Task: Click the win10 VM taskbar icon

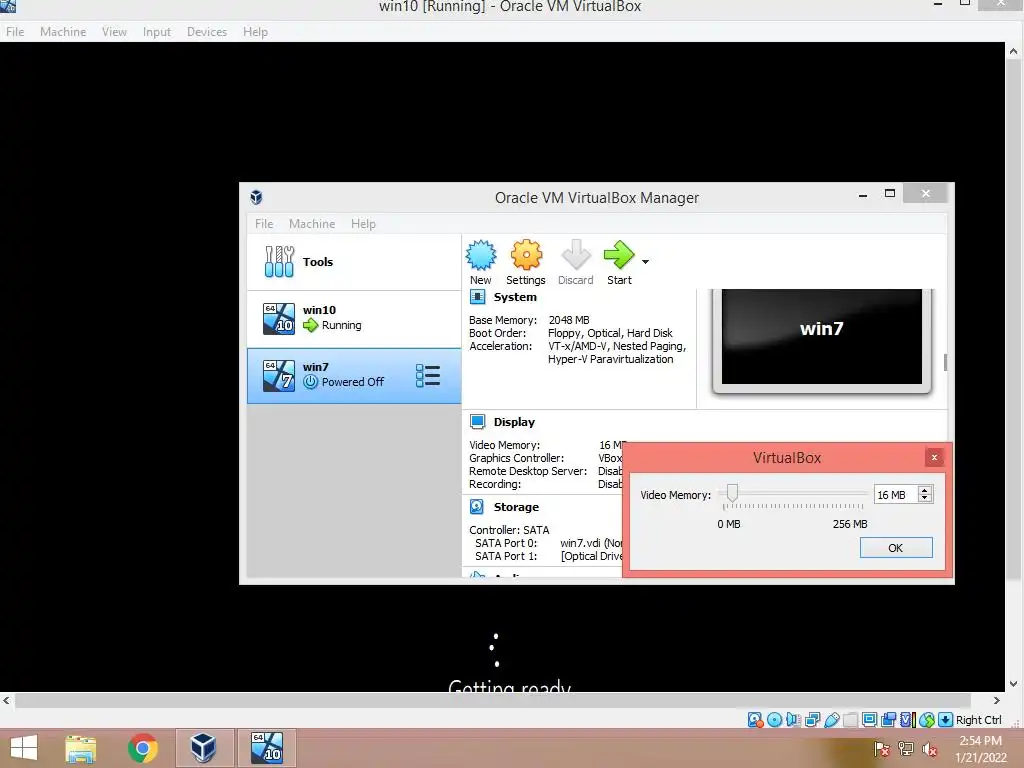Action: click(x=266, y=748)
